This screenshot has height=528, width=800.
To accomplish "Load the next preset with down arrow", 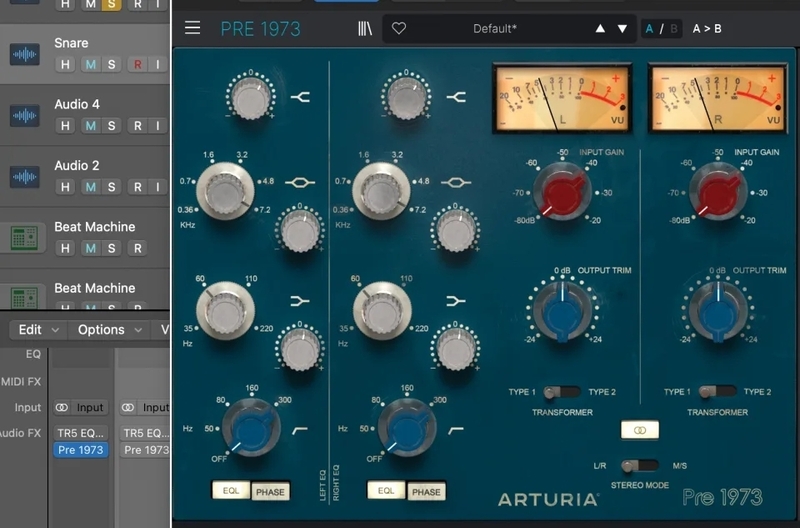I will (x=622, y=29).
